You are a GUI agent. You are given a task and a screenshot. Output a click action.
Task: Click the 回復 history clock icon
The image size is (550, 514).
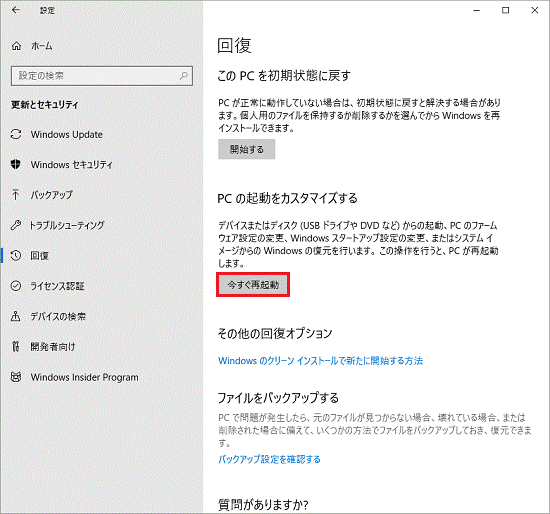16,255
